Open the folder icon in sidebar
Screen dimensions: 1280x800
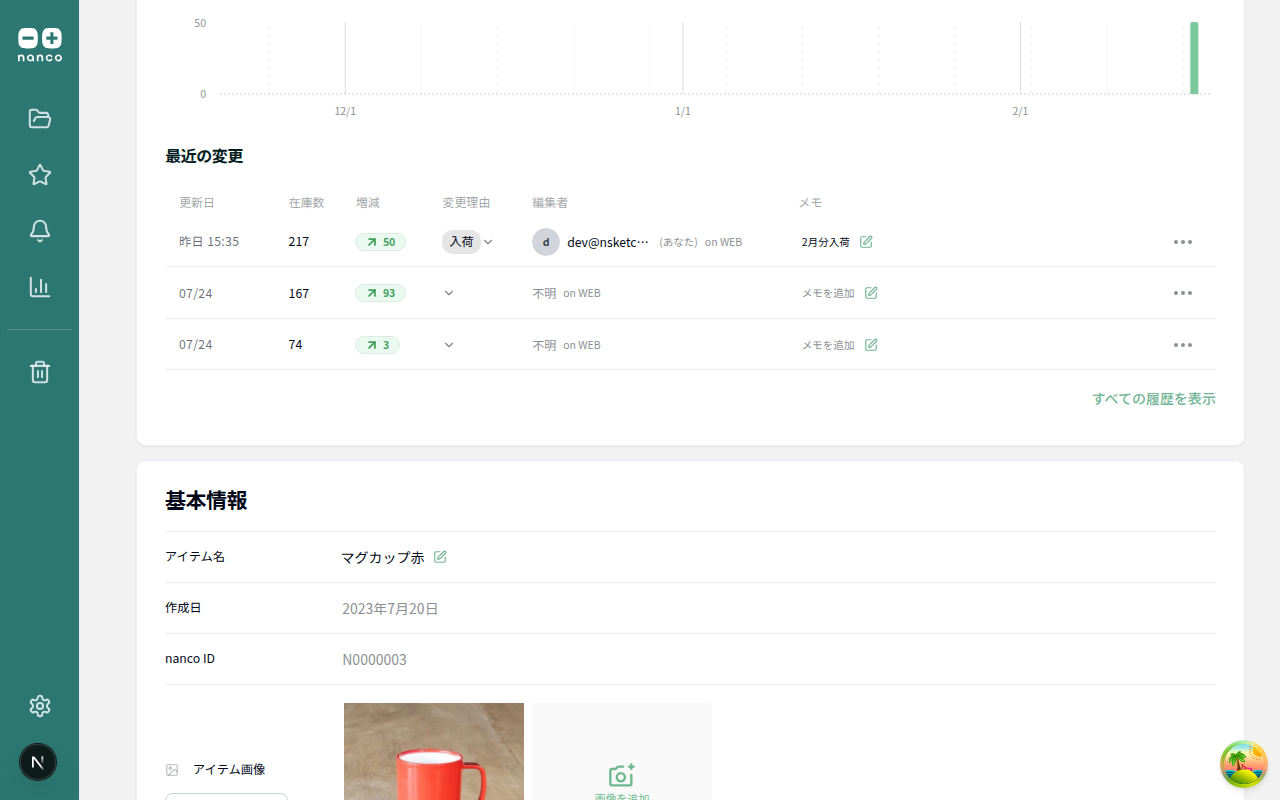tap(40, 119)
